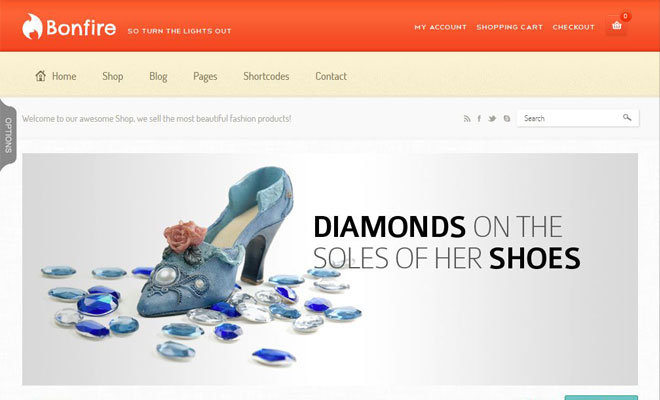This screenshot has width=660, height=400.
Task: Open the Facebook social icon
Action: click(x=479, y=119)
